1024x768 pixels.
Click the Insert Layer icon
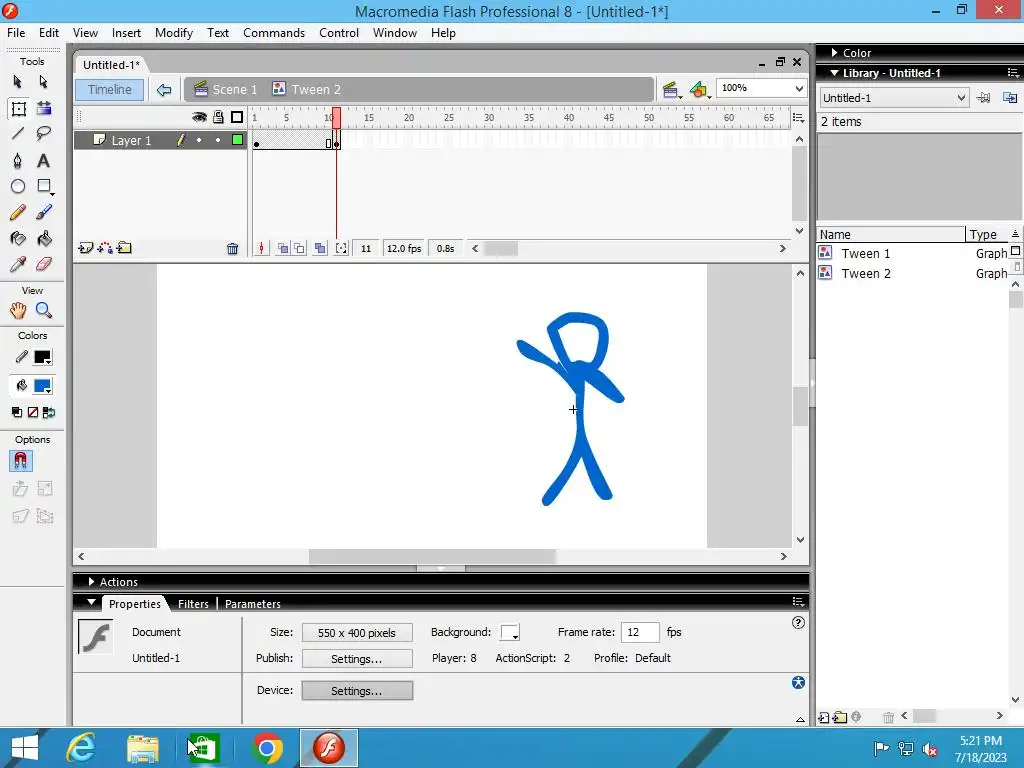(x=86, y=248)
